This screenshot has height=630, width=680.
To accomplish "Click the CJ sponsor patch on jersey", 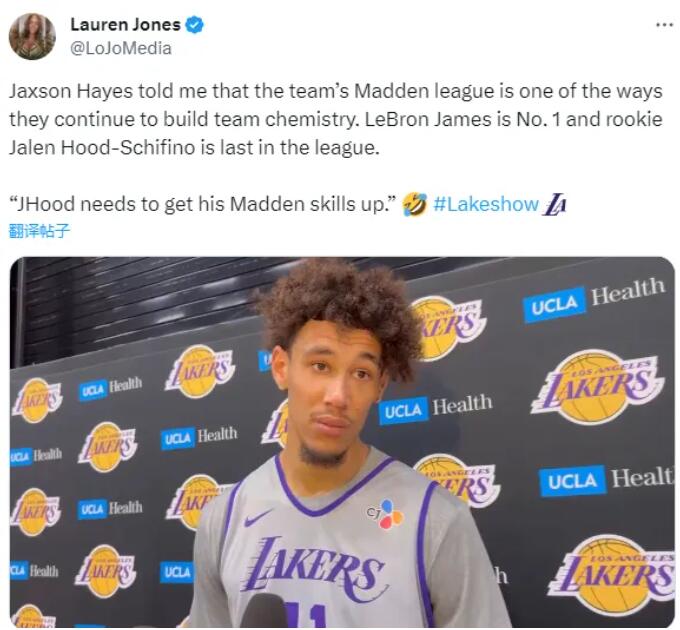I will pos(385,514).
